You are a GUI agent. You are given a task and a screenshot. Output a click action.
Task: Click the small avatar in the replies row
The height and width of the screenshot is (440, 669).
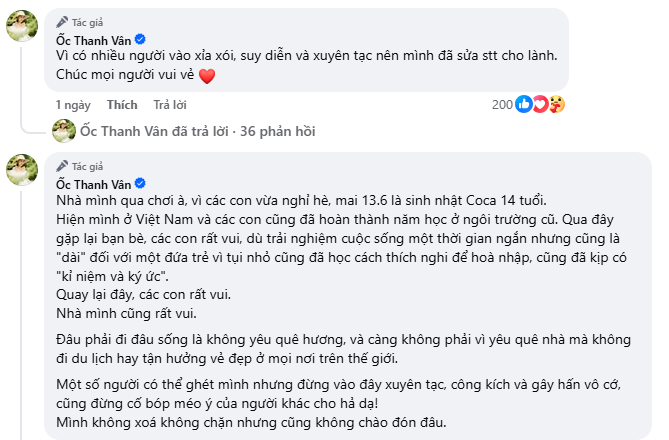pyautogui.click(x=64, y=129)
